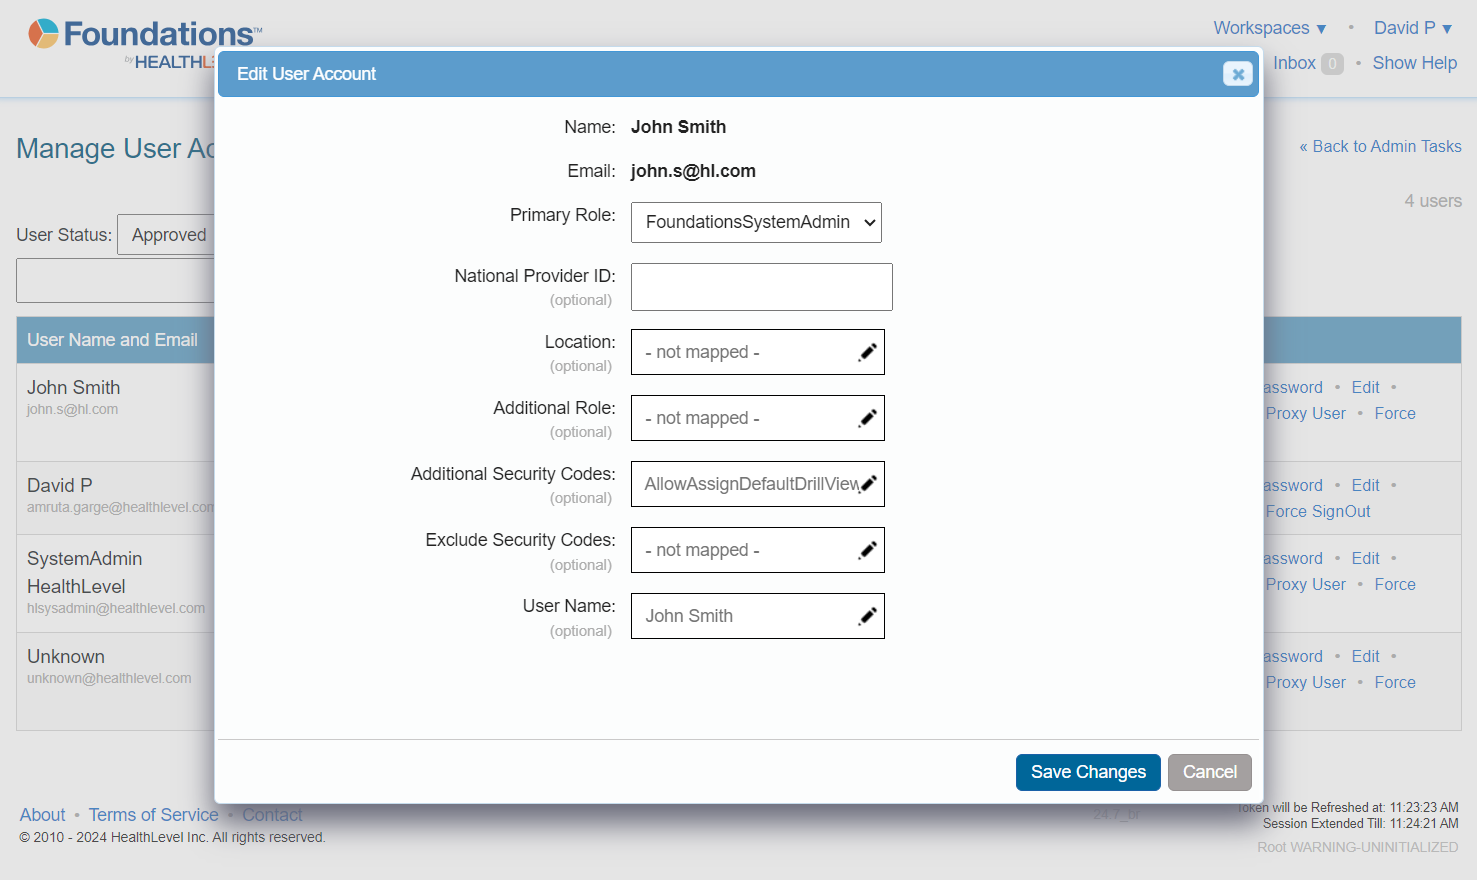Click Force SignOut for David P
This screenshot has width=1477, height=880.
(x=1318, y=511)
